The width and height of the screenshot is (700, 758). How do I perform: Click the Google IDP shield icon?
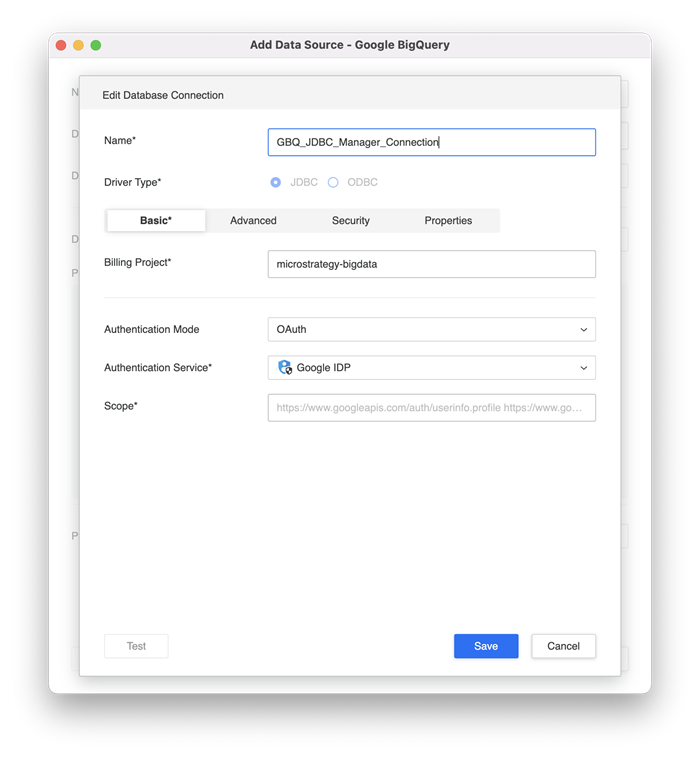click(x=284, y=368)
